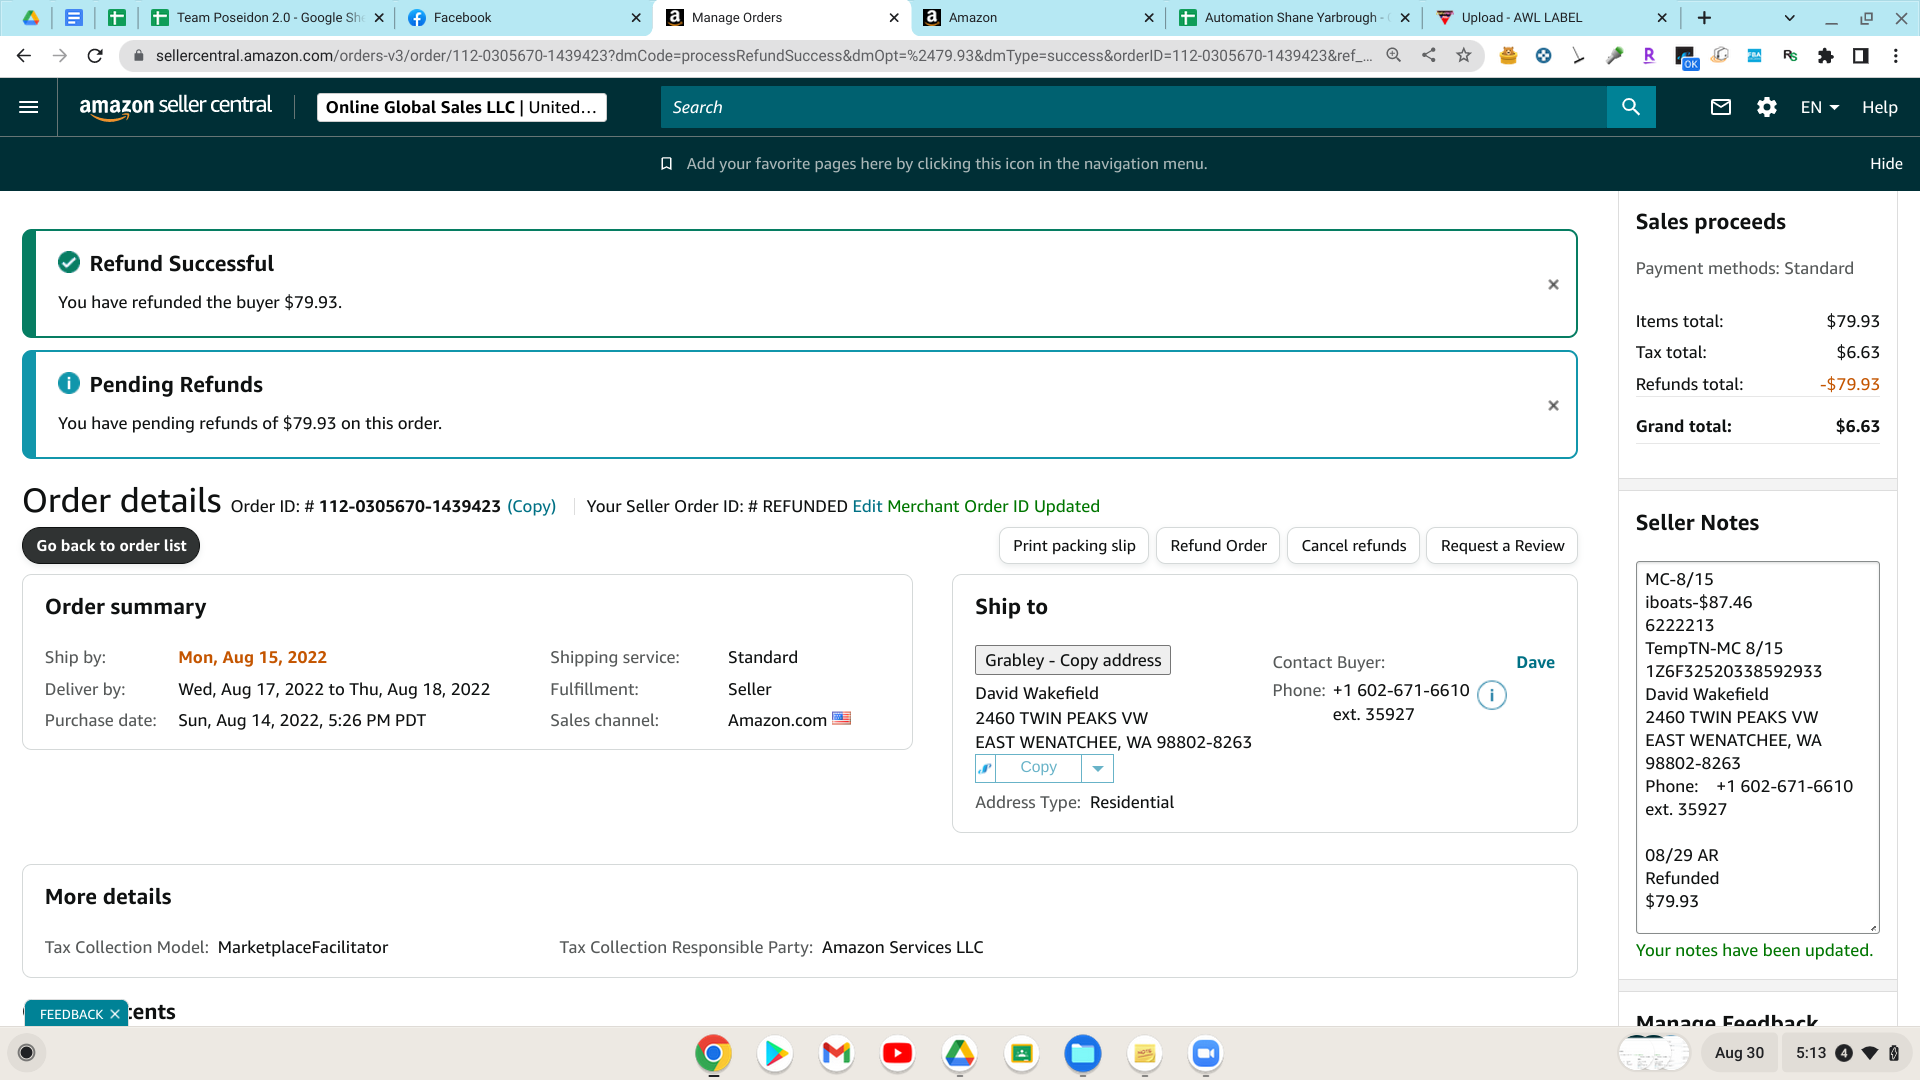Bookmark this page with the star icon

pyautogui.click(x=1464, y=56)
